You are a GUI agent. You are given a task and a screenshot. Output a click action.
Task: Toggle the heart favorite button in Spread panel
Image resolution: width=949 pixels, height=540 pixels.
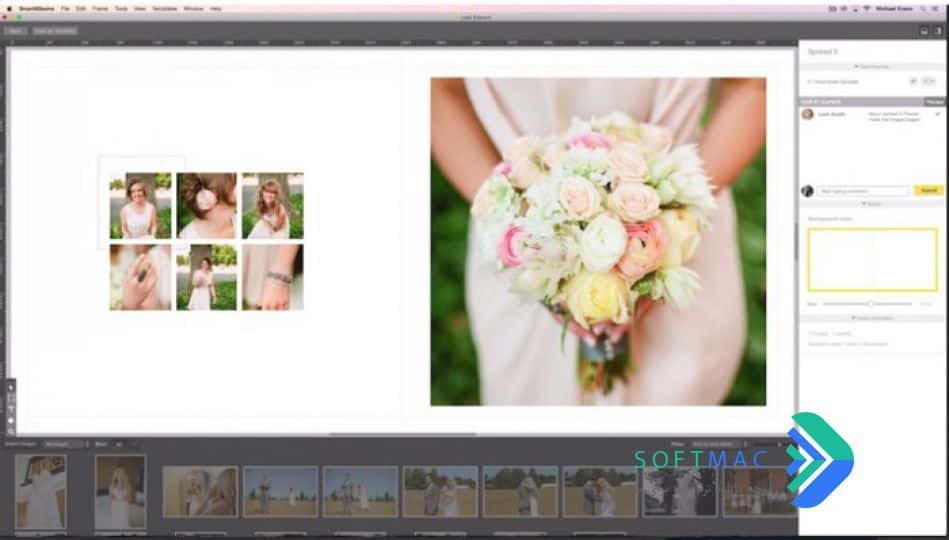click(x=913, y=81)
